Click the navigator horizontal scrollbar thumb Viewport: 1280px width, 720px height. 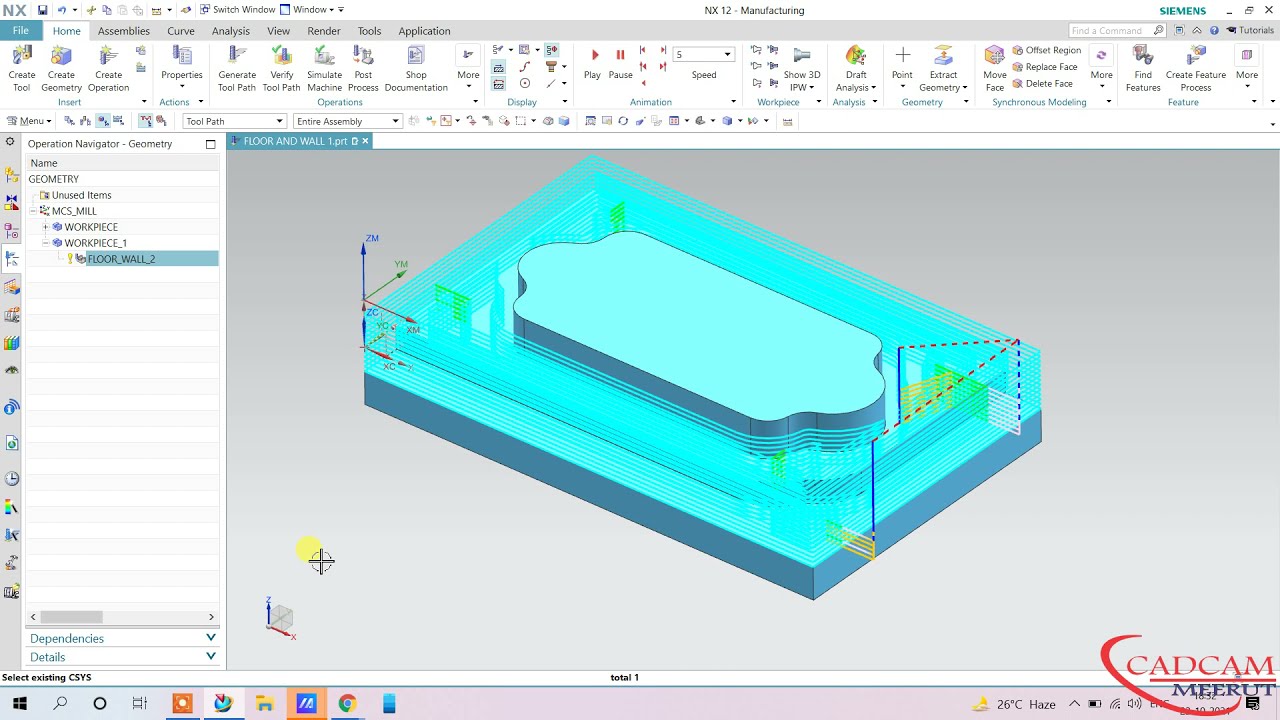[71, 617]
